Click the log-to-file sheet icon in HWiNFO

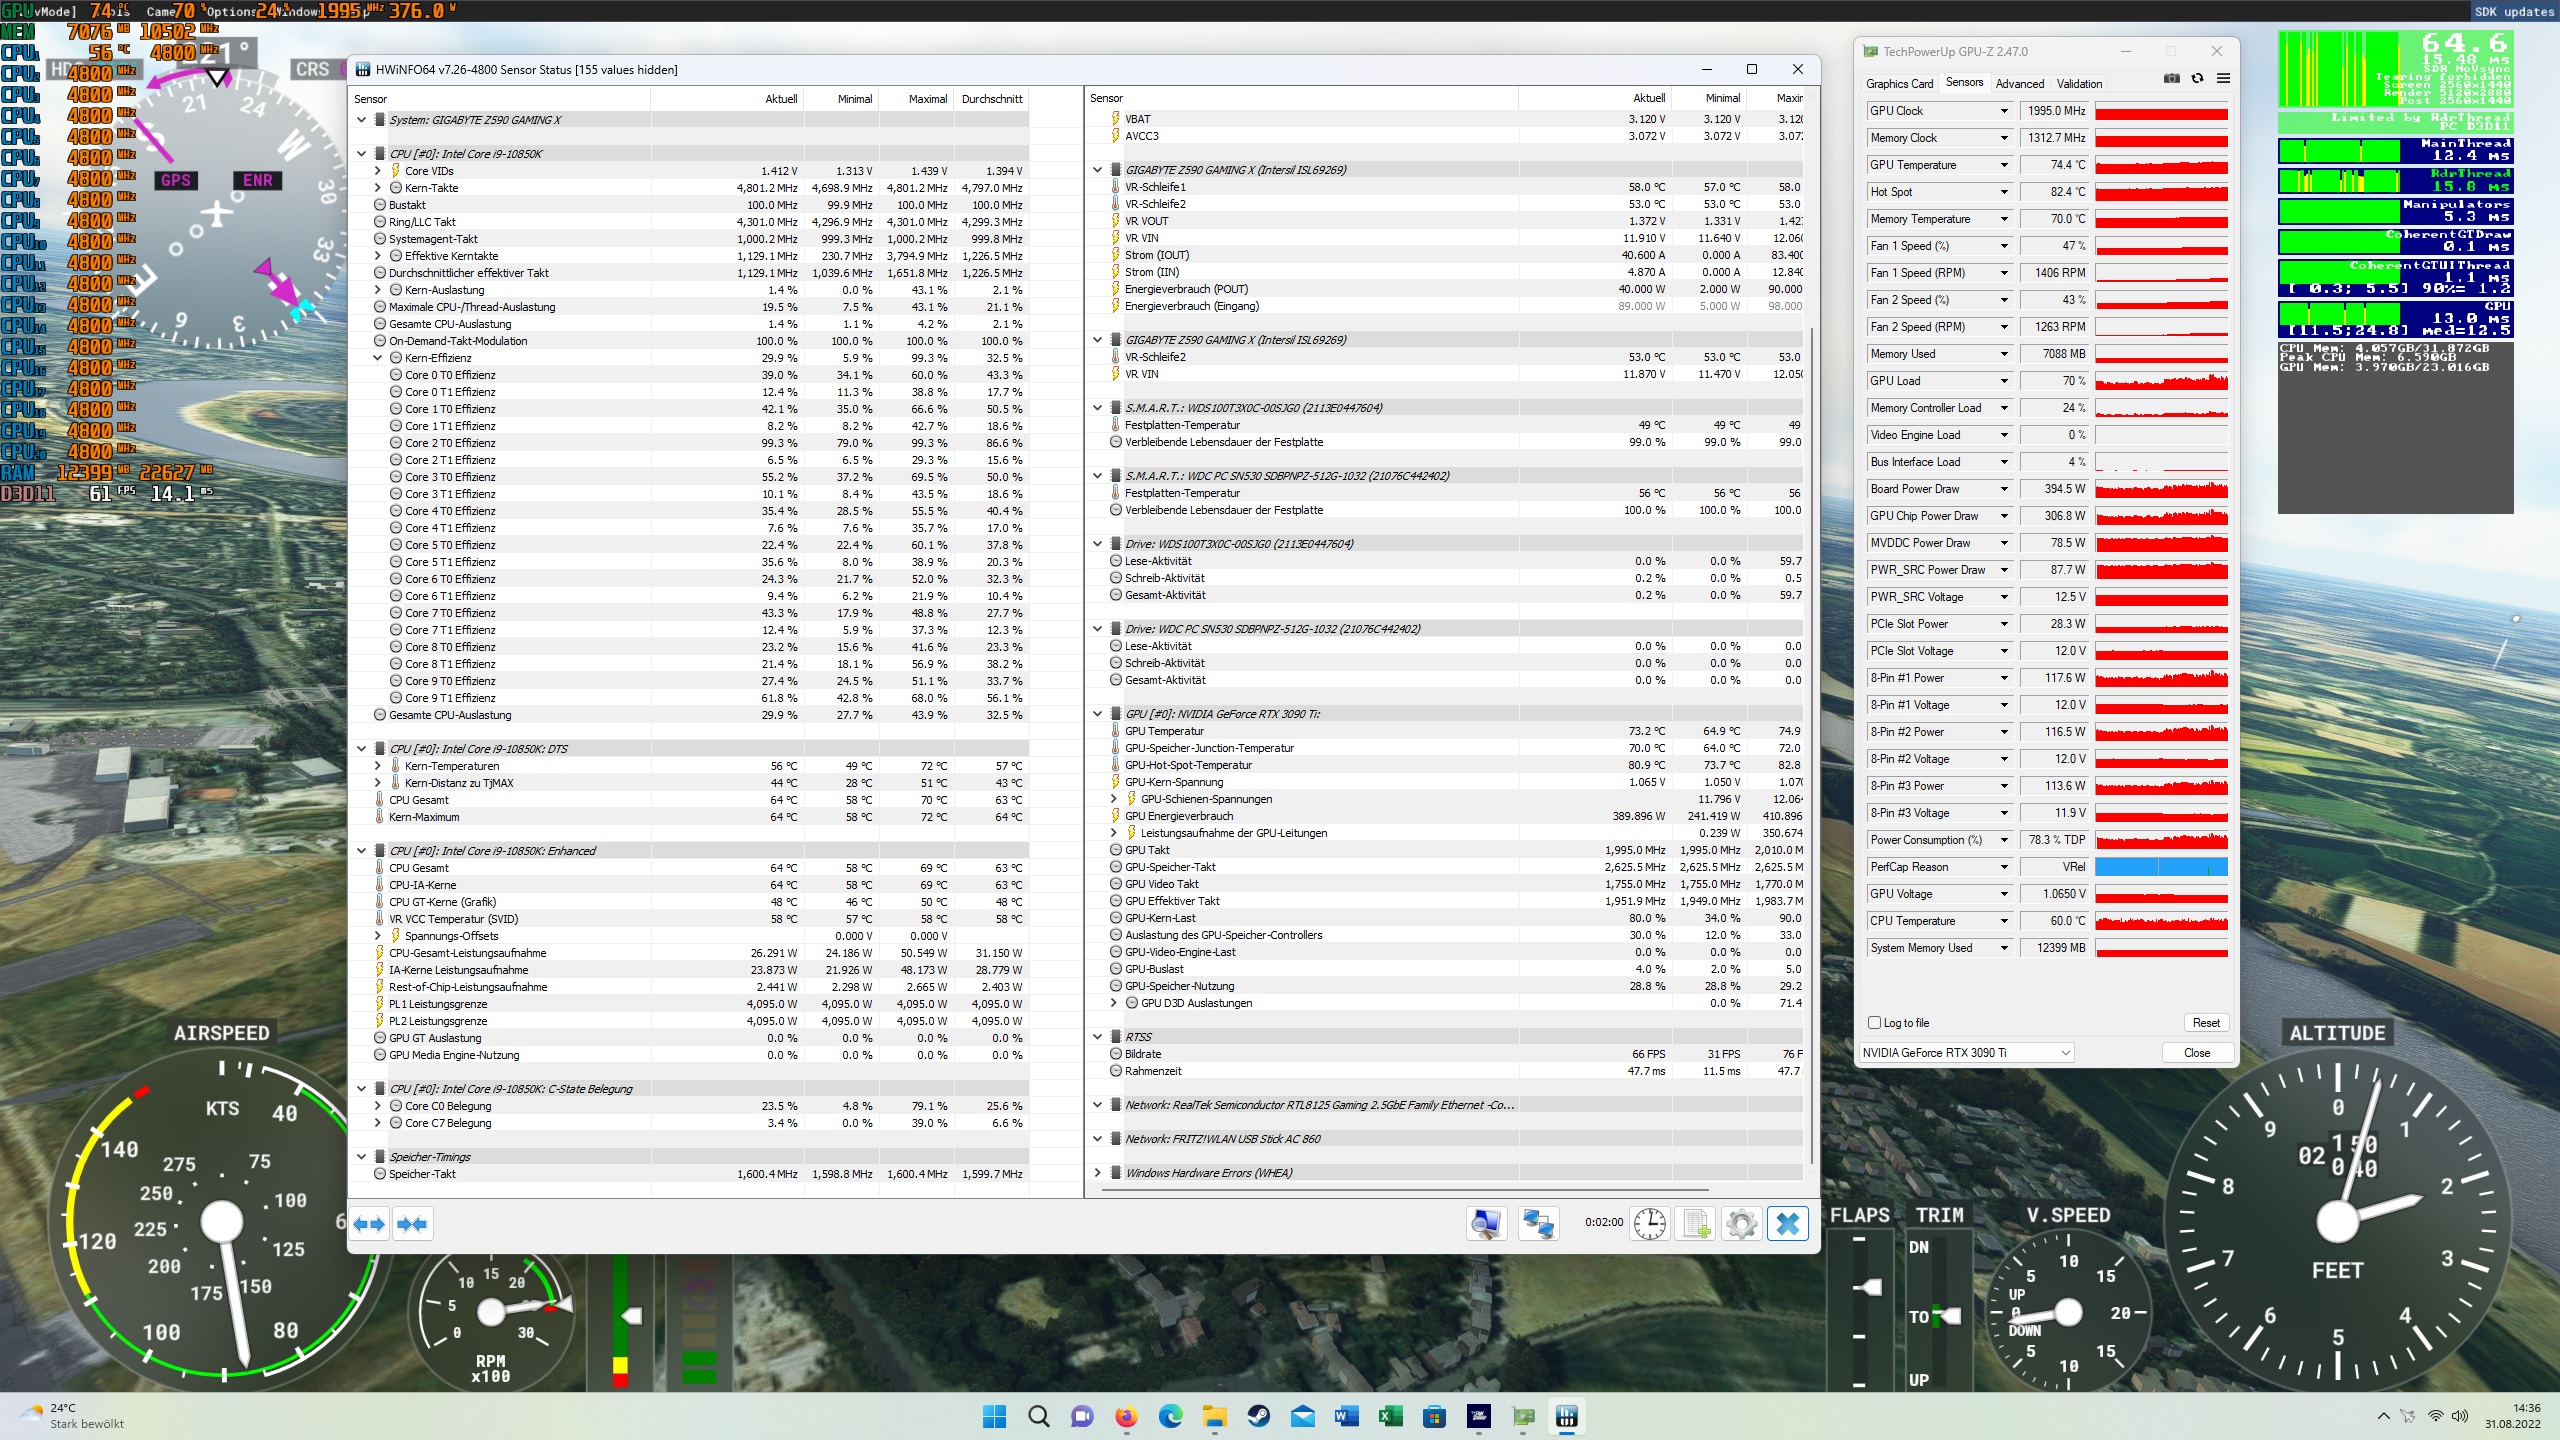[x=1696, y=1223]
